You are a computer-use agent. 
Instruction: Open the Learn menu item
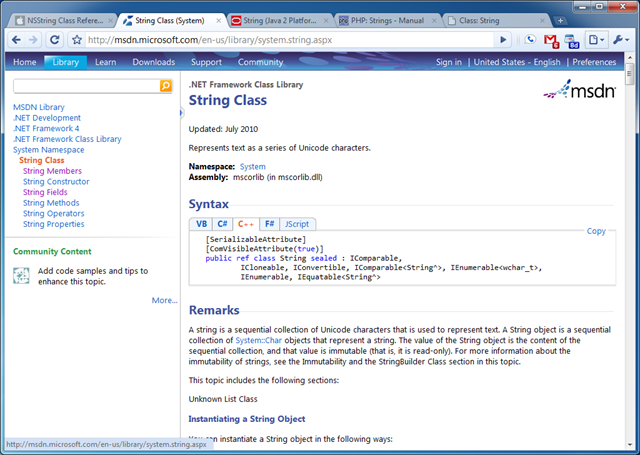click(105, 62)
